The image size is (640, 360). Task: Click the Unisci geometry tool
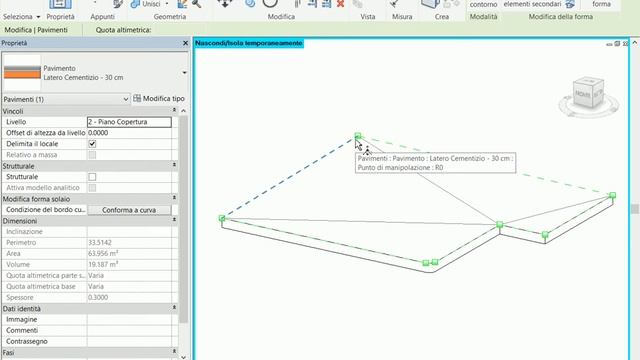click(x=146, y=4)
